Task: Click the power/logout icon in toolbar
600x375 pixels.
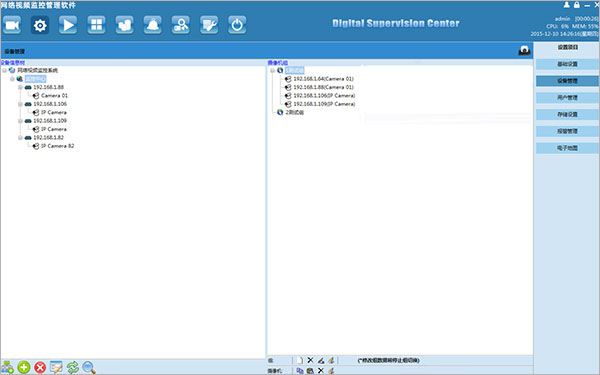Action: (x=237, y=25)
